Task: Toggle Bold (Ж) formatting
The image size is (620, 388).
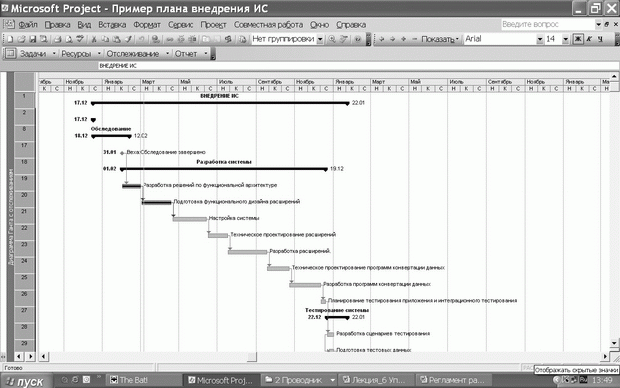Action: point(578,39)
